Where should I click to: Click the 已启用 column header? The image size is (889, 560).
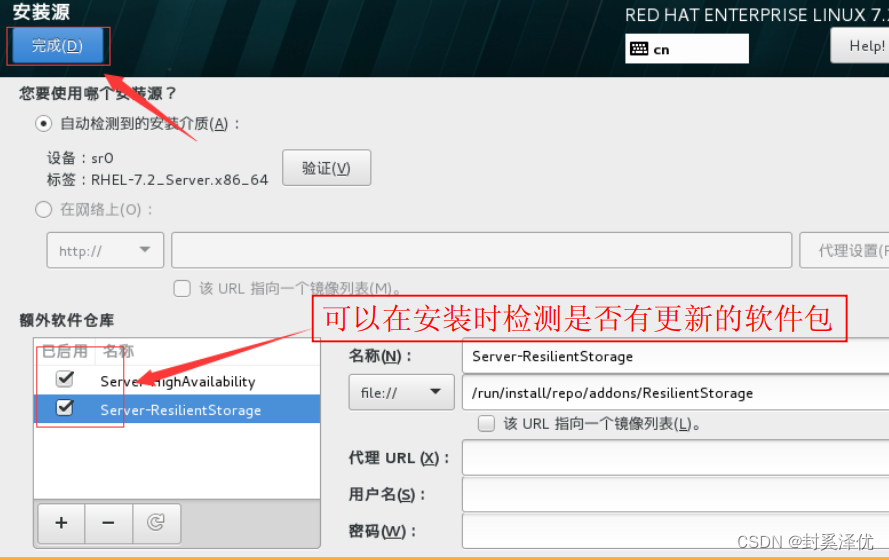click(65, 351)
